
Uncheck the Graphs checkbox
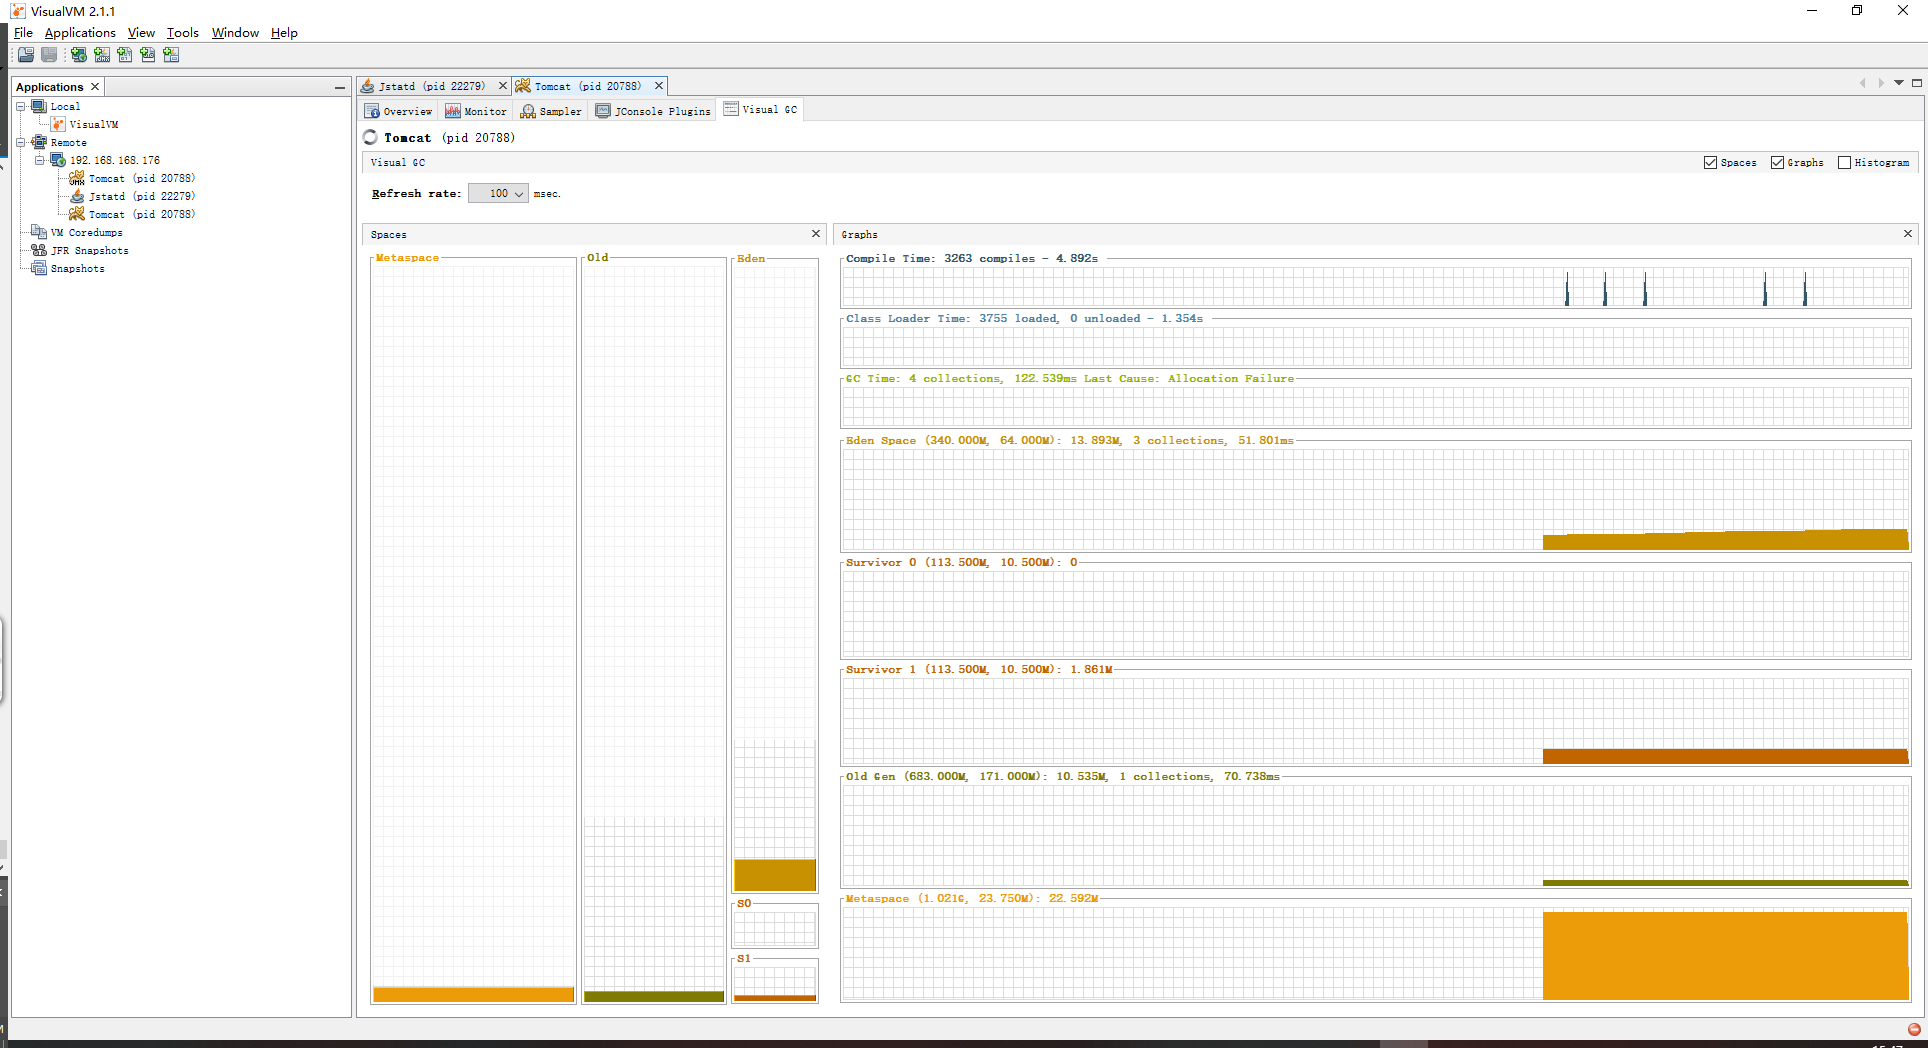click(x=1777, y=163)
